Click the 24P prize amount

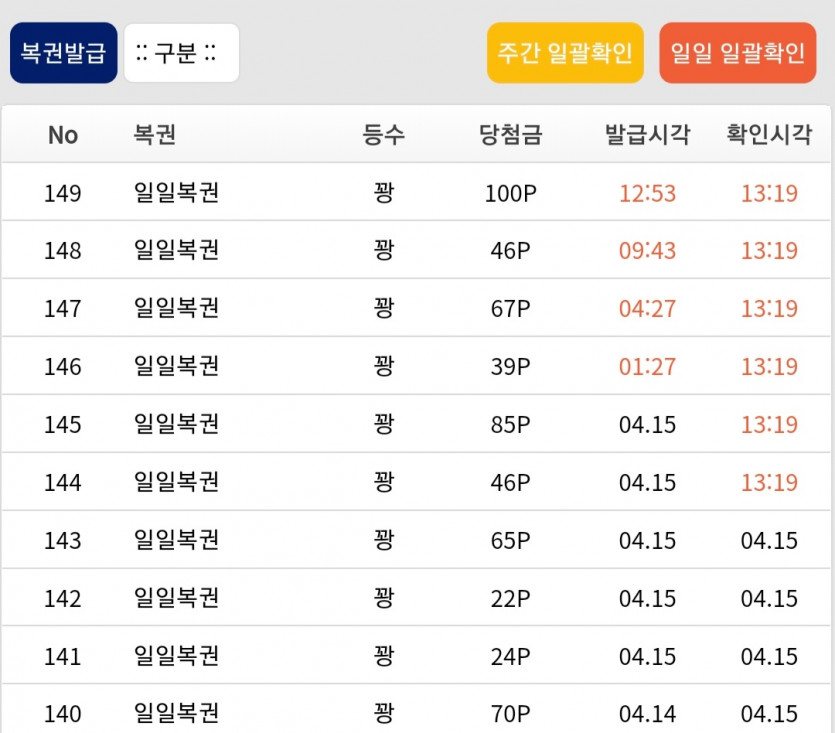(511, 657)
